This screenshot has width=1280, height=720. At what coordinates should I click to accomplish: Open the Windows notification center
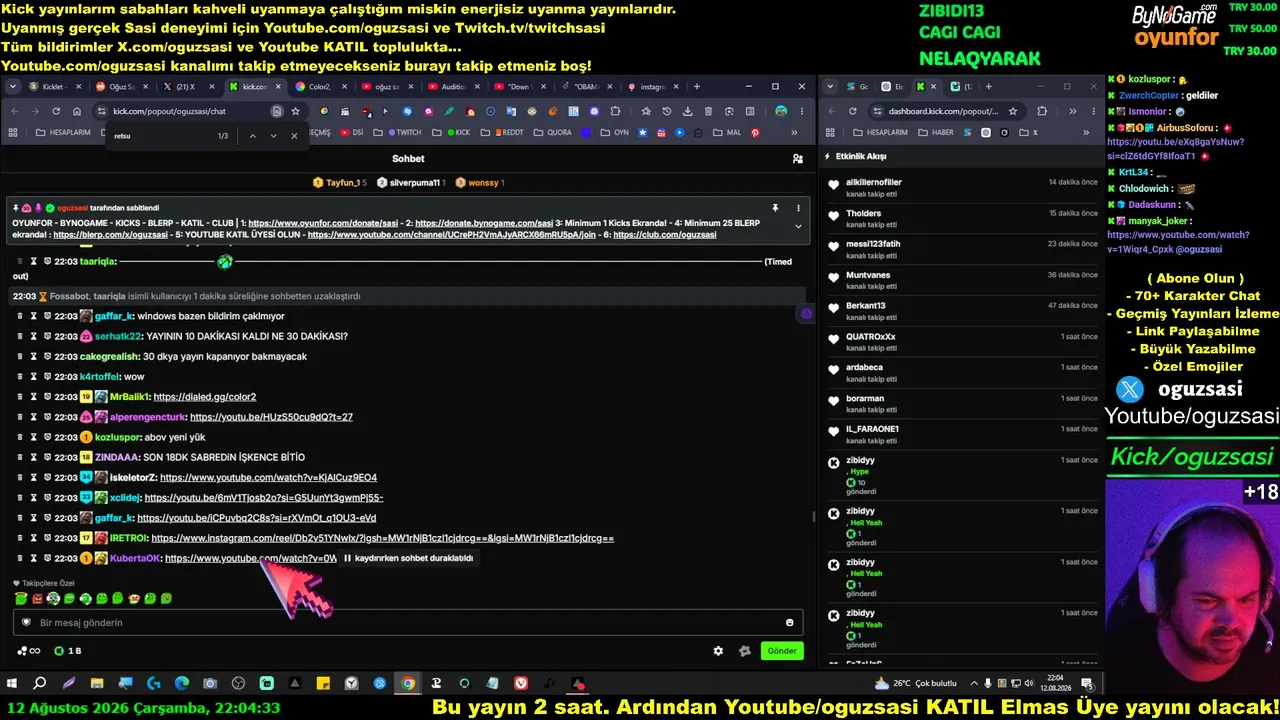coord(1087,684)
